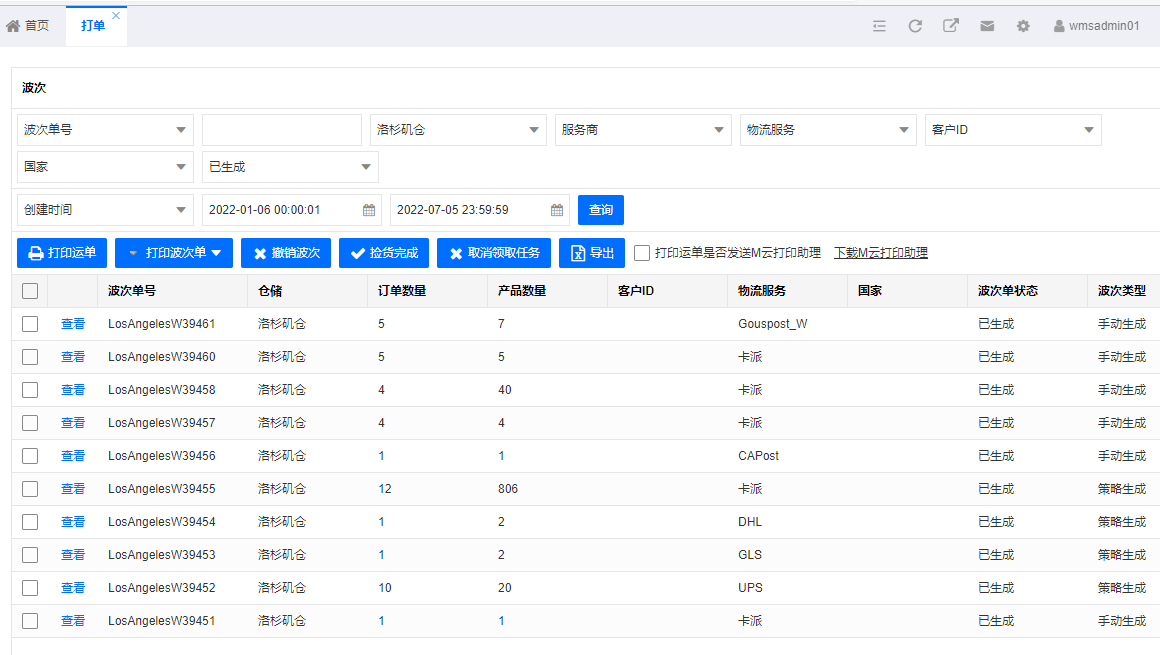Click the home icon in the tab bar

click(x=13, y=26)
